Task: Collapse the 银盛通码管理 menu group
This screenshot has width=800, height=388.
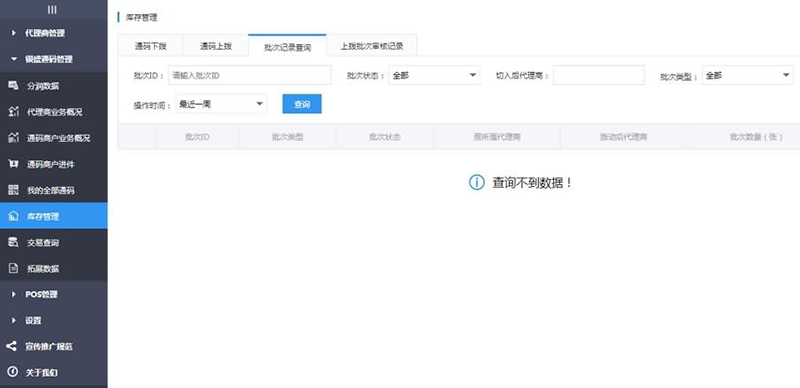Action: (54, 59)
